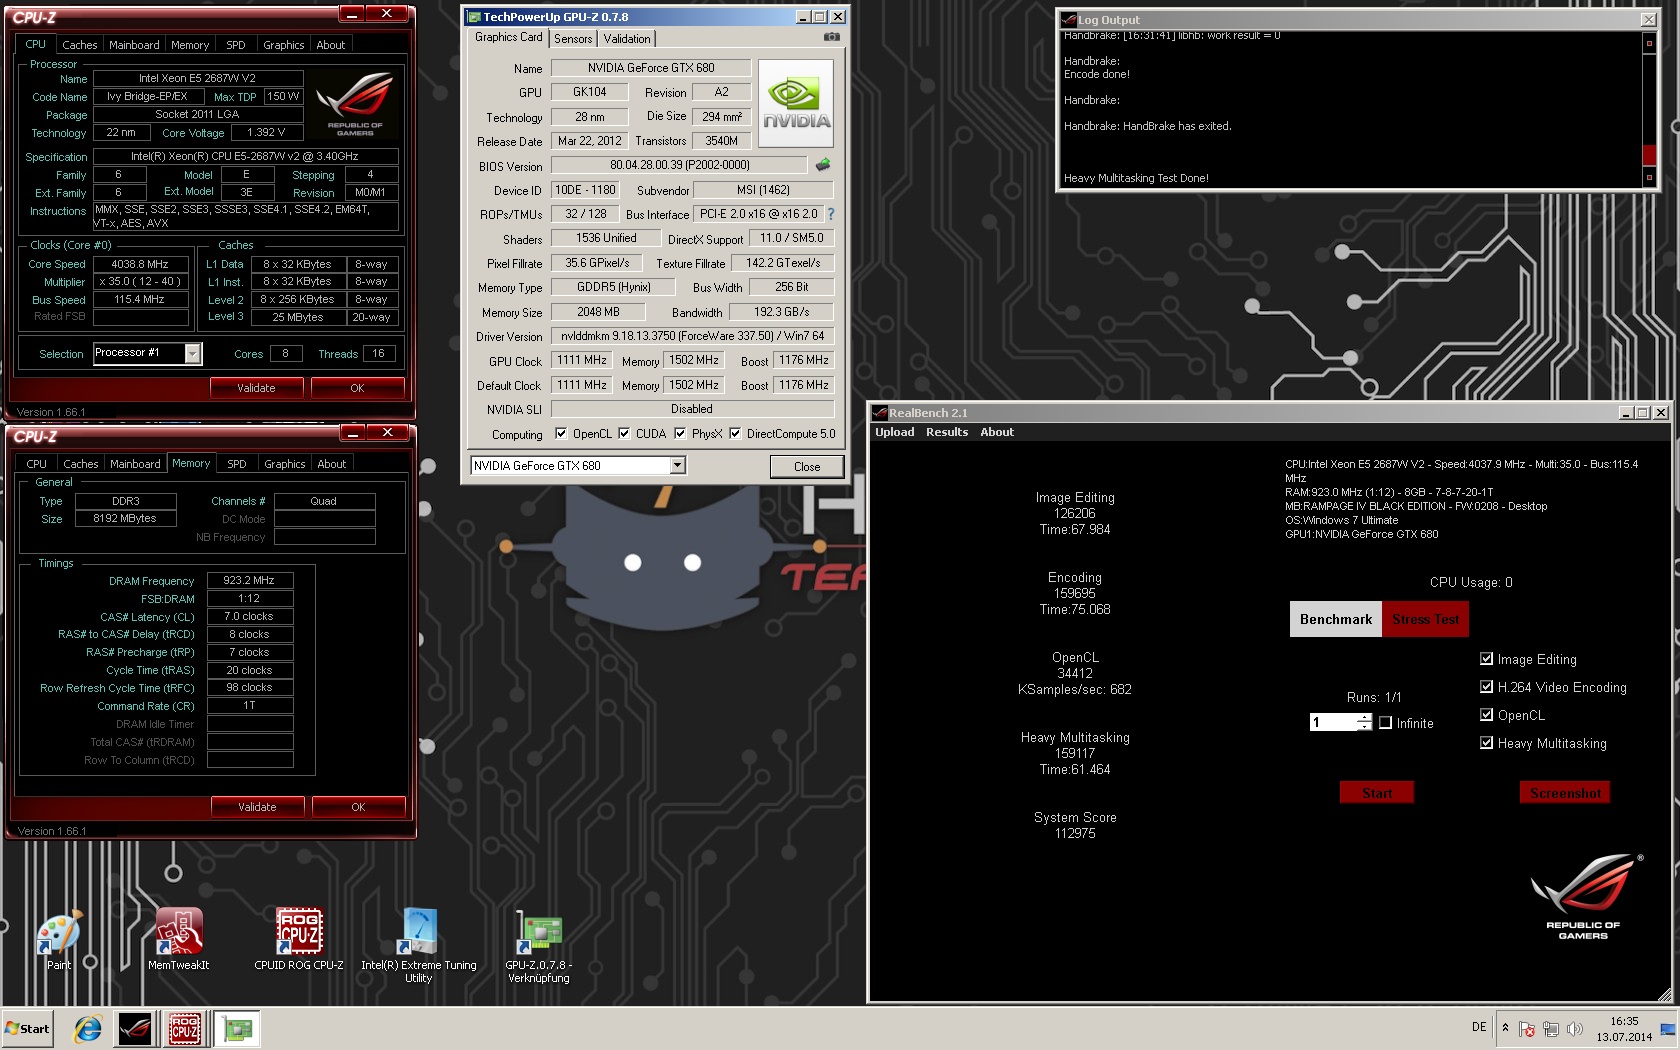Click the volume speaker tray icon

click(x=1575, y=1029)
